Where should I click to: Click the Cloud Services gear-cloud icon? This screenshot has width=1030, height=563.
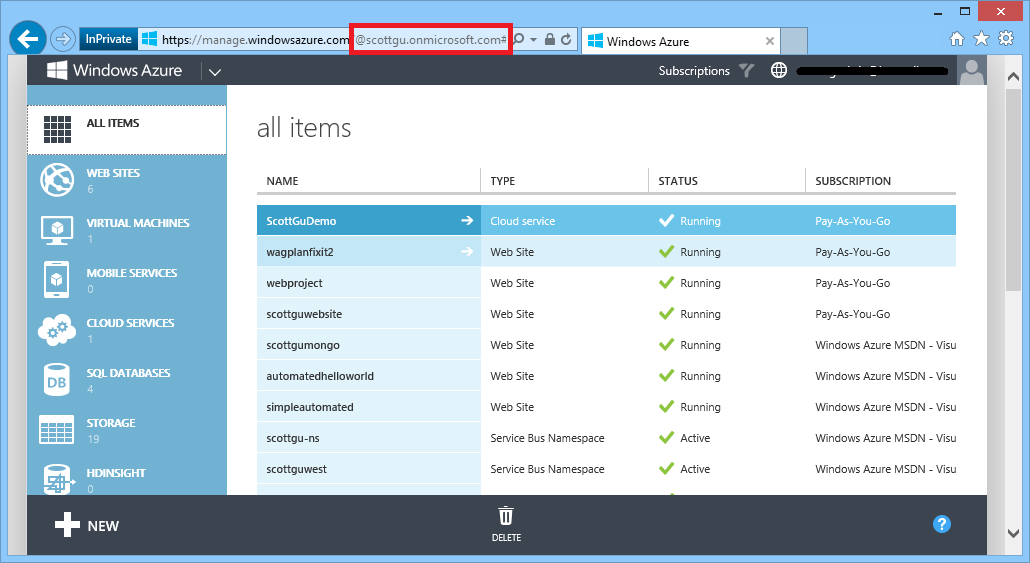(56, 329)
